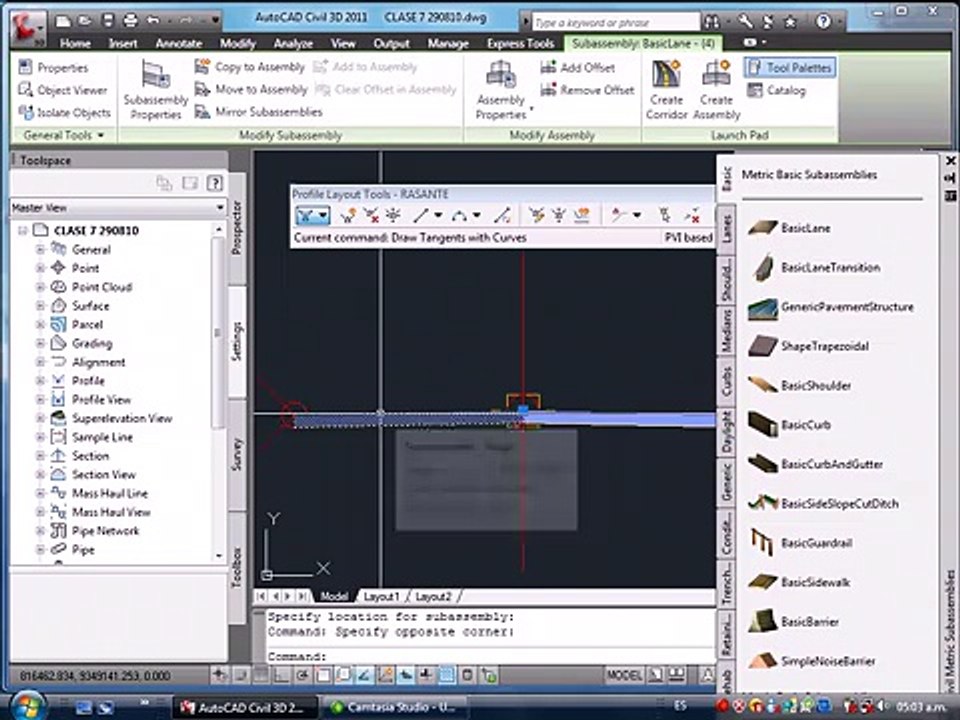Pick BasicSideSlopeCutDitch subassembly
Viewport: 960px width, 720px height.
click(823, 503)
